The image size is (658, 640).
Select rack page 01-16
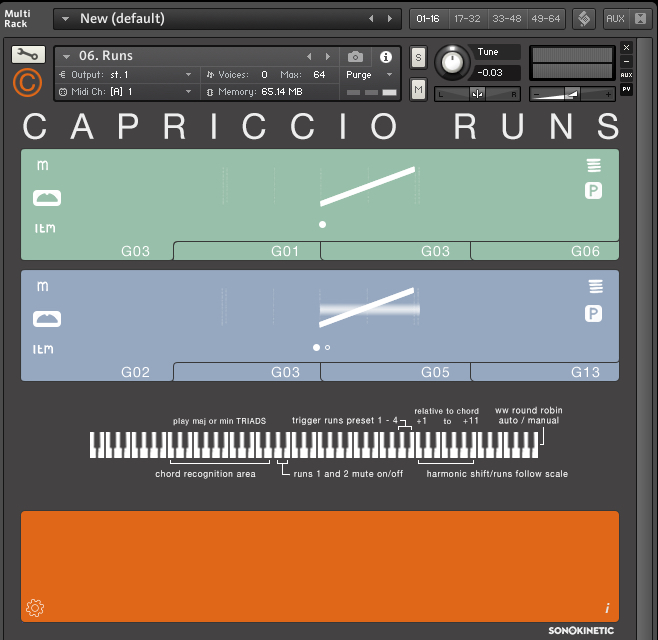click(428, 18)
